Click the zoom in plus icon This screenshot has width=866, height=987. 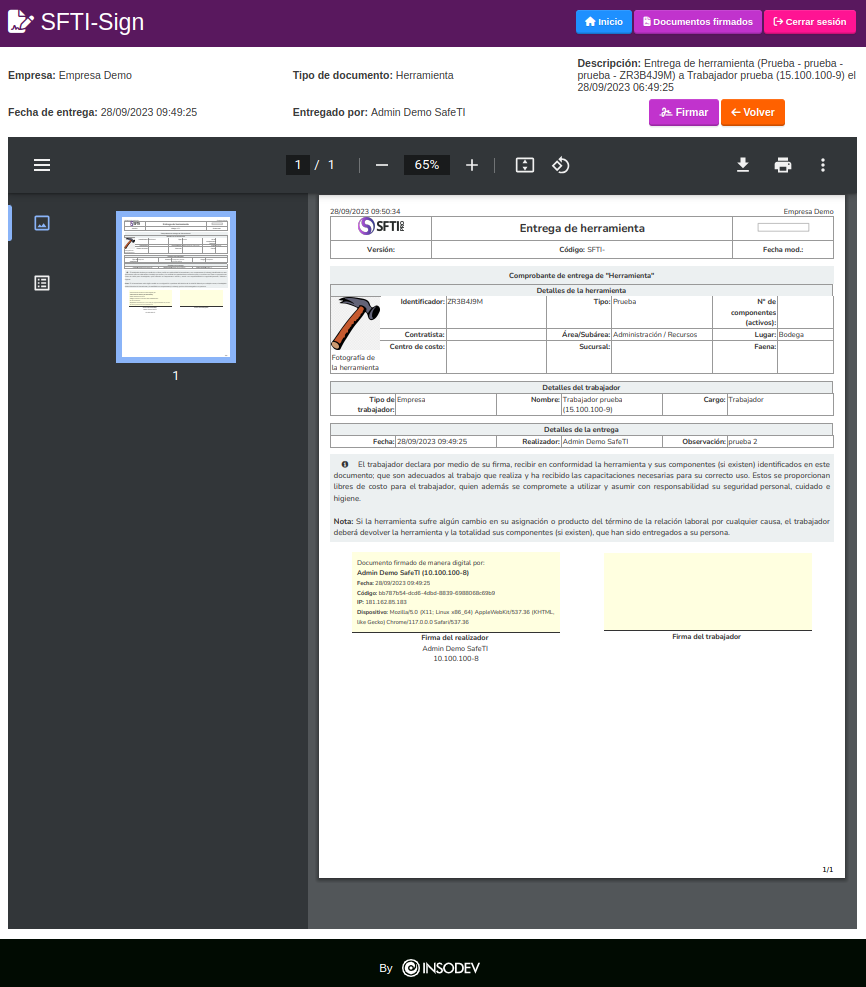click(472, 165)
